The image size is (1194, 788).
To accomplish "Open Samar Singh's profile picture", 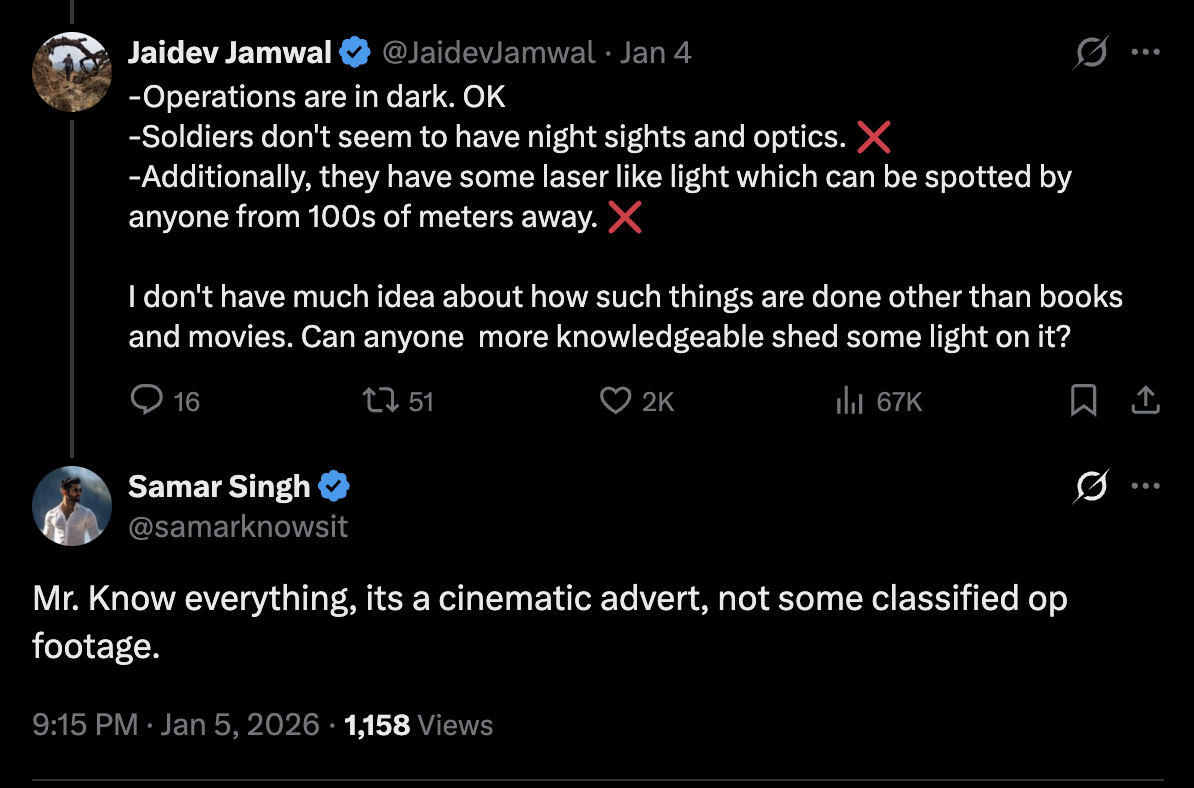I will [x=71, y=506].
